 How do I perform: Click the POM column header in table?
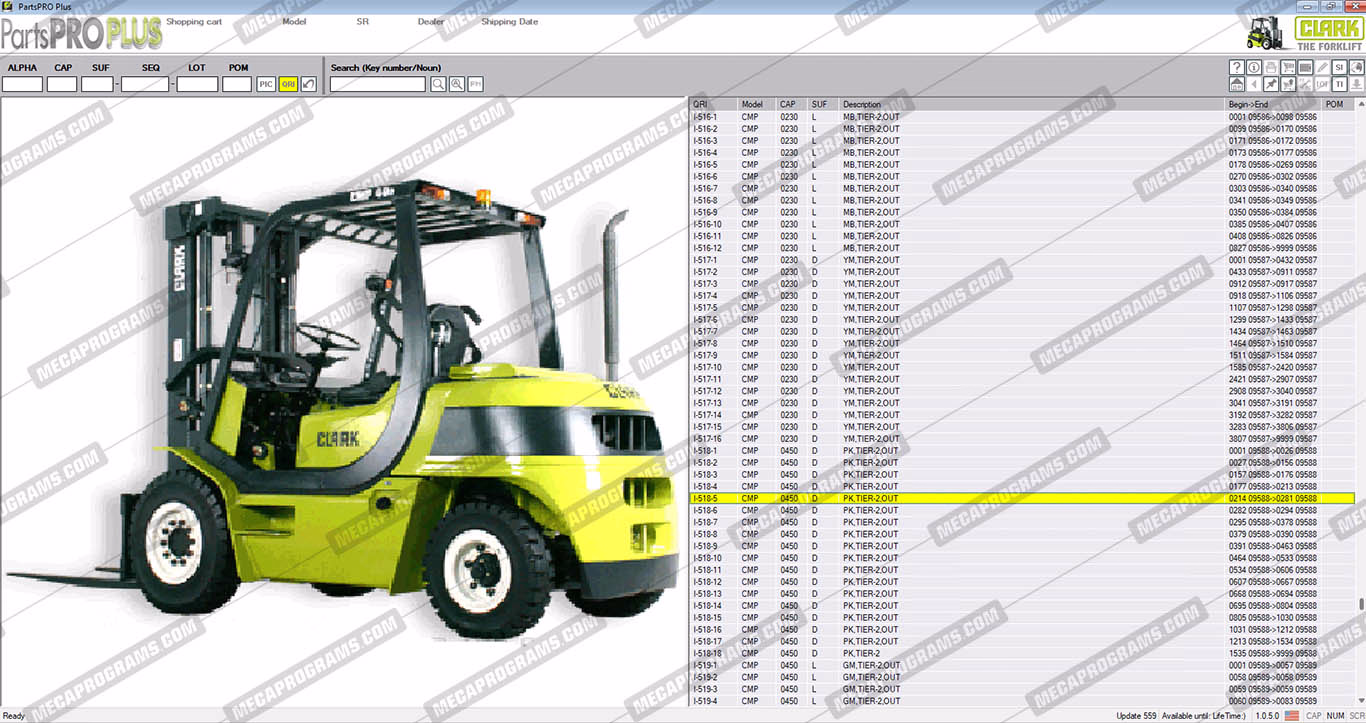click(x=1338, y=104)
